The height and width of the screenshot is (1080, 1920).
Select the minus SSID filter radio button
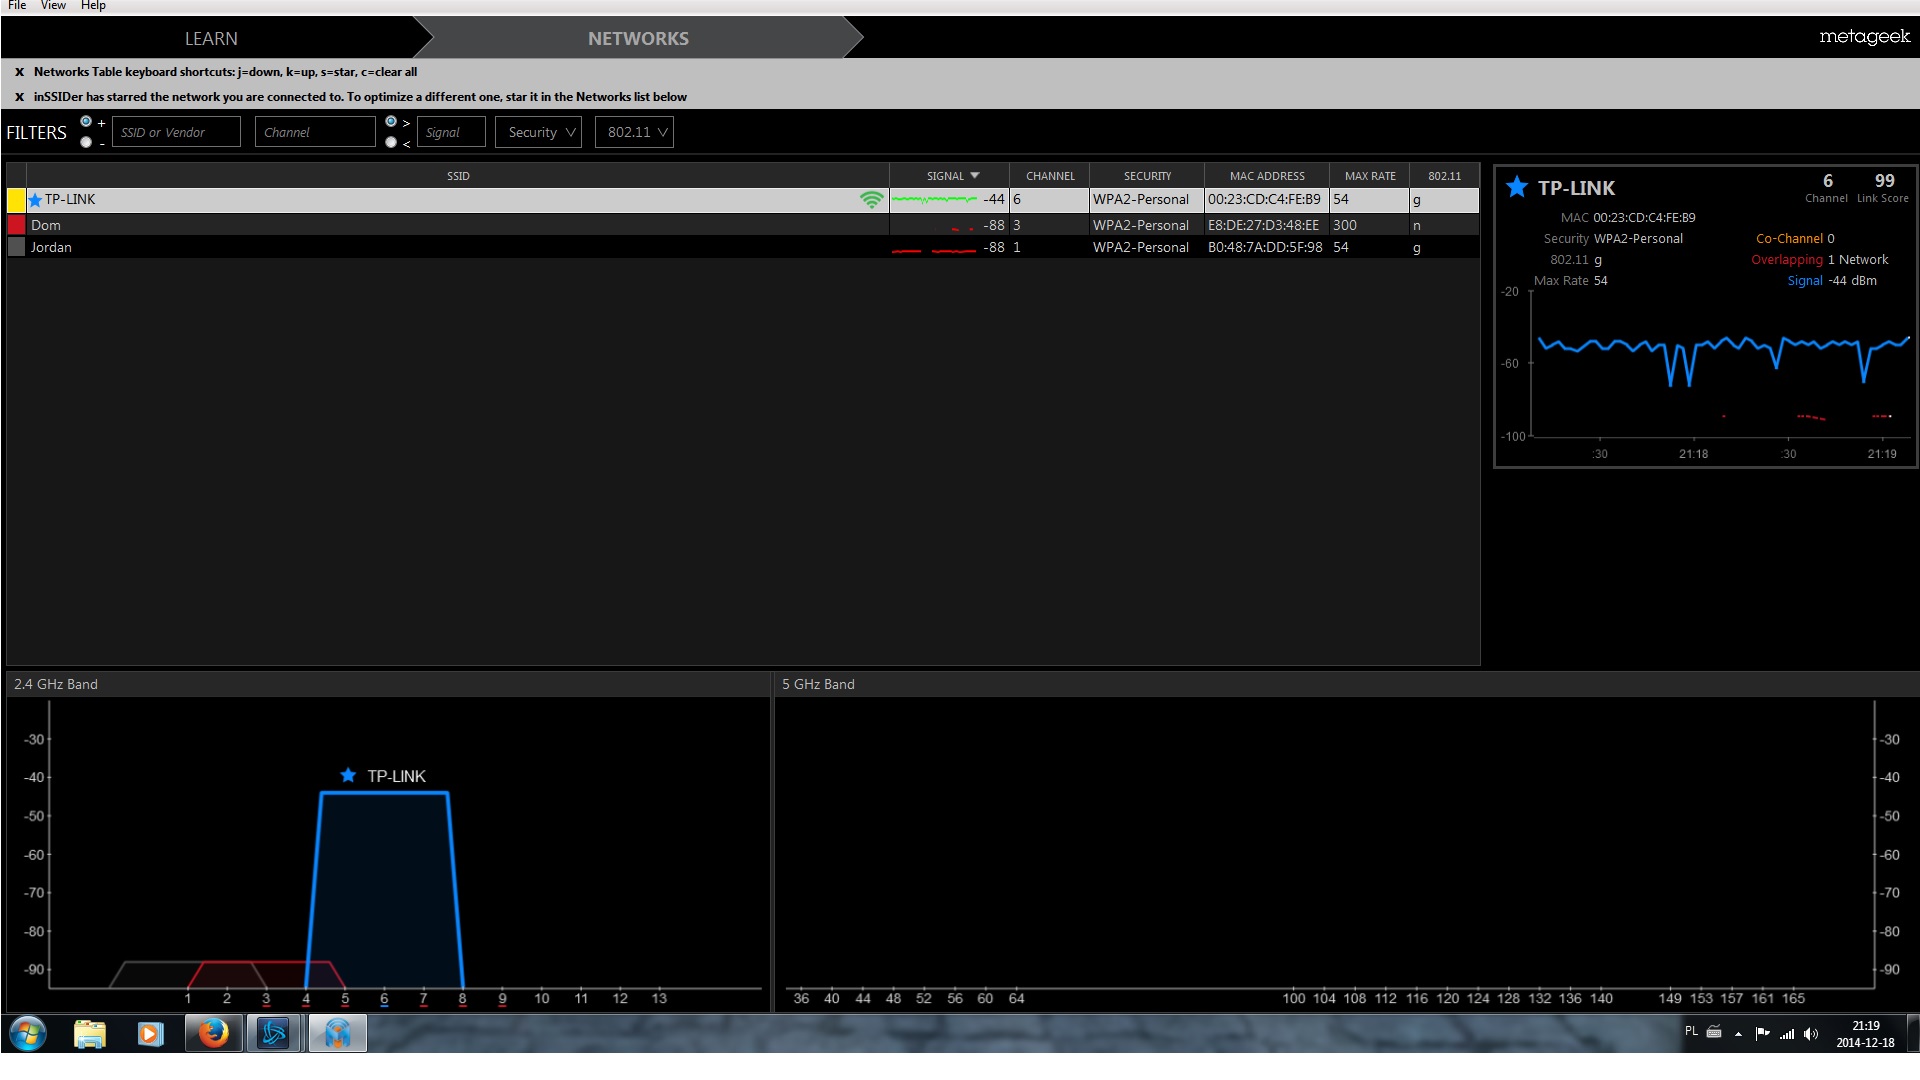click(86, 142)
